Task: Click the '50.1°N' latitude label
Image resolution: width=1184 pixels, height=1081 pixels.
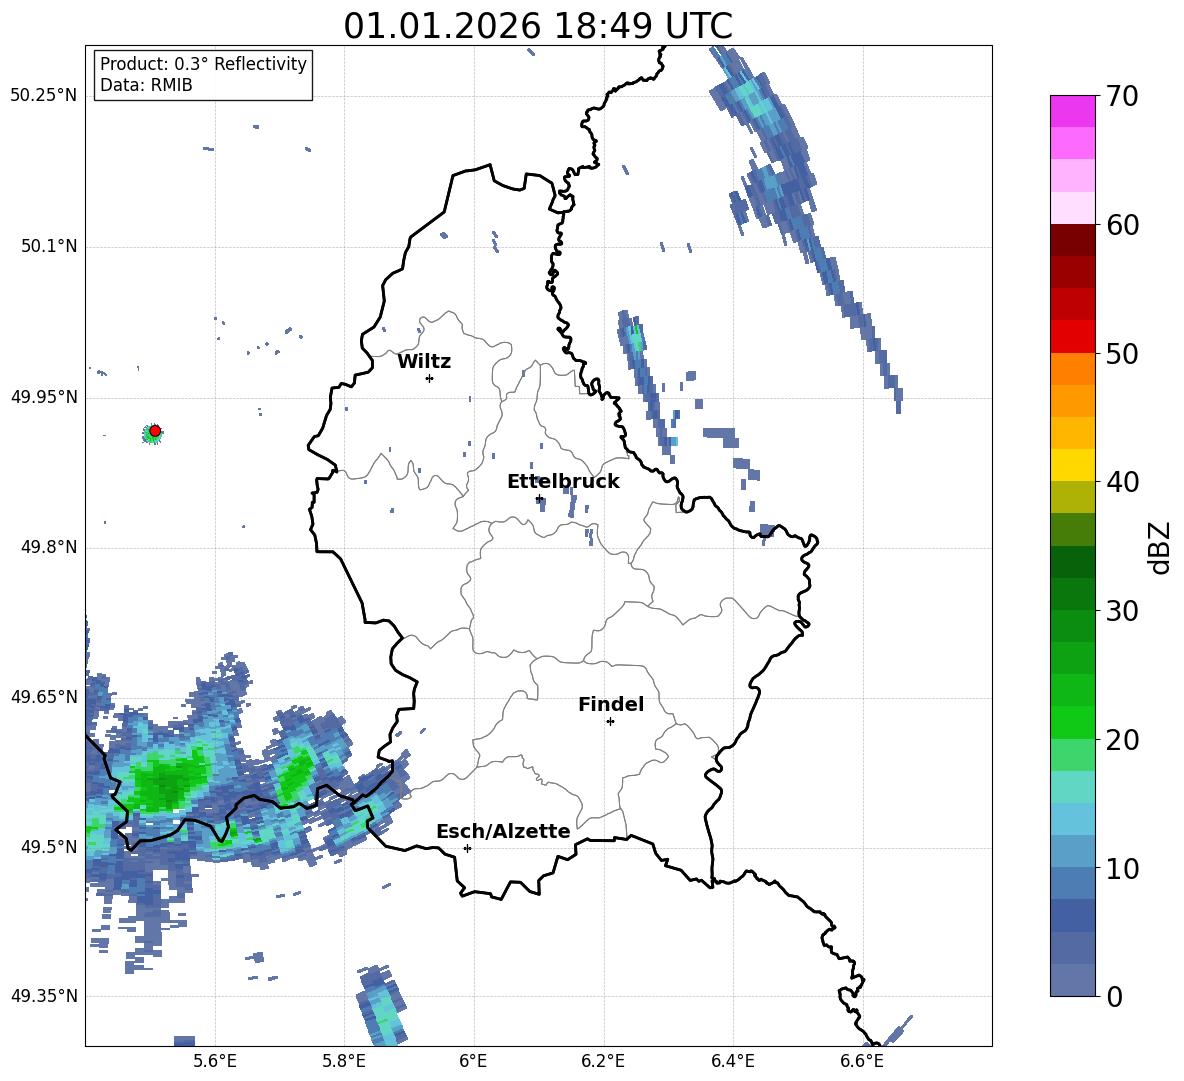Action: [x=49, y=247]
